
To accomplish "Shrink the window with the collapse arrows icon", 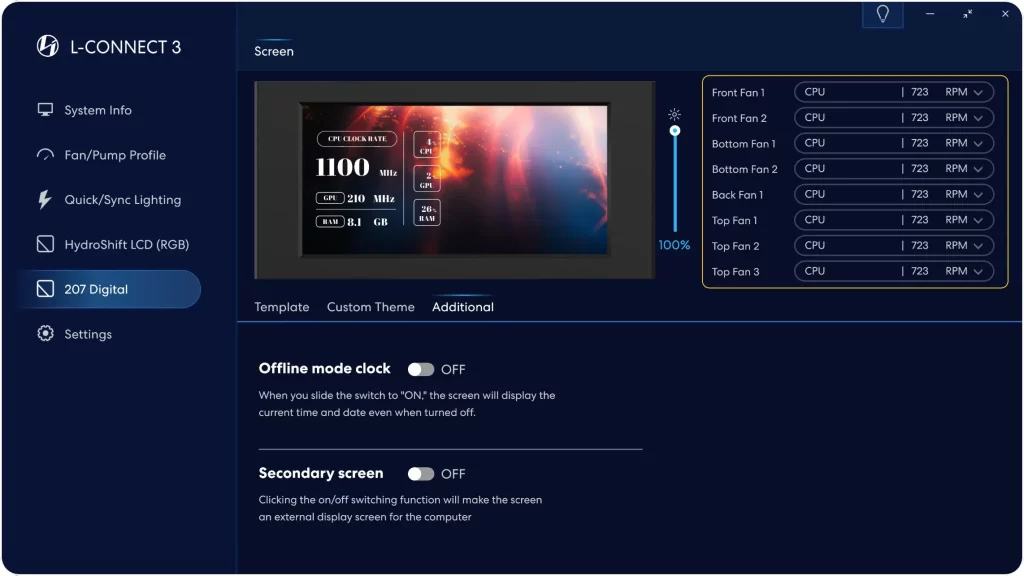I will click(x=967, y=14).
